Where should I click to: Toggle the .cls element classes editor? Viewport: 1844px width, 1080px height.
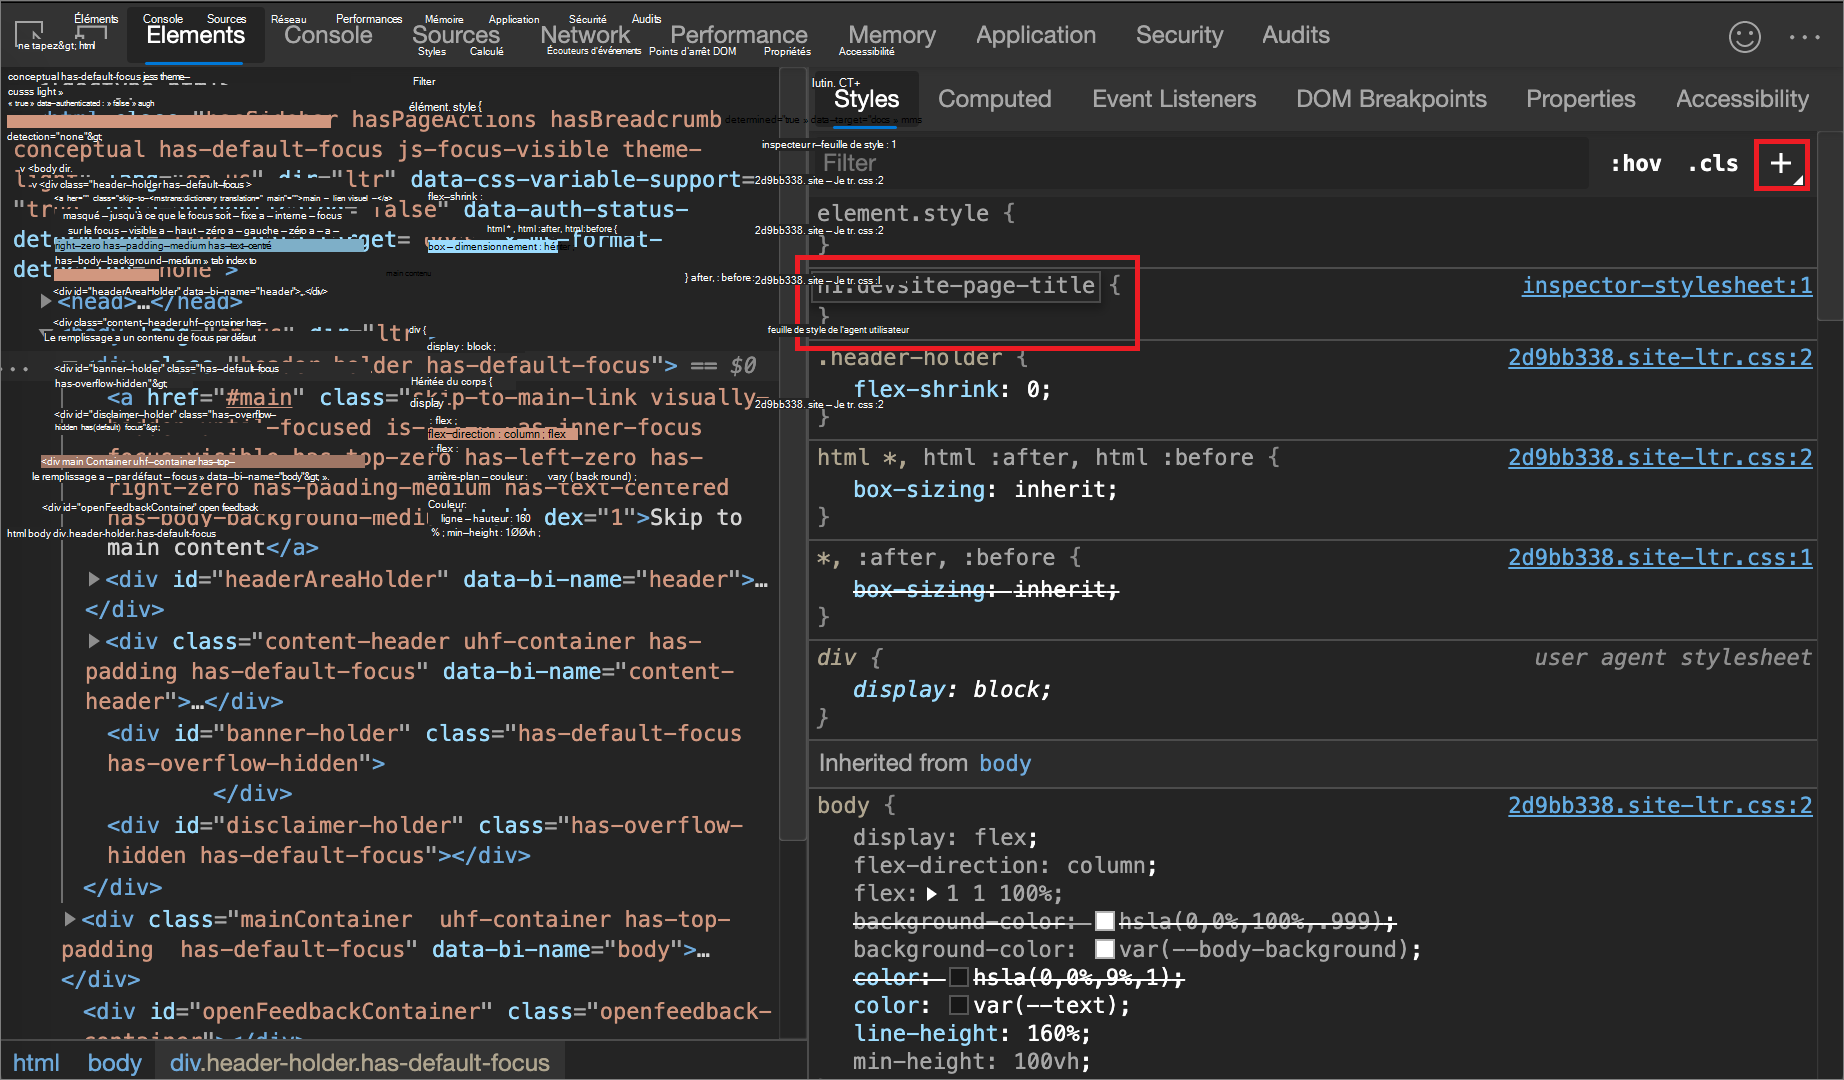(x=1712, y=163)
